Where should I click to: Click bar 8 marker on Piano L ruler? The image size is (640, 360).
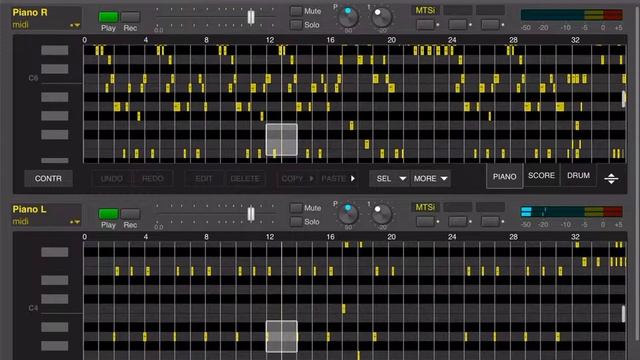[x=207, y=237]
